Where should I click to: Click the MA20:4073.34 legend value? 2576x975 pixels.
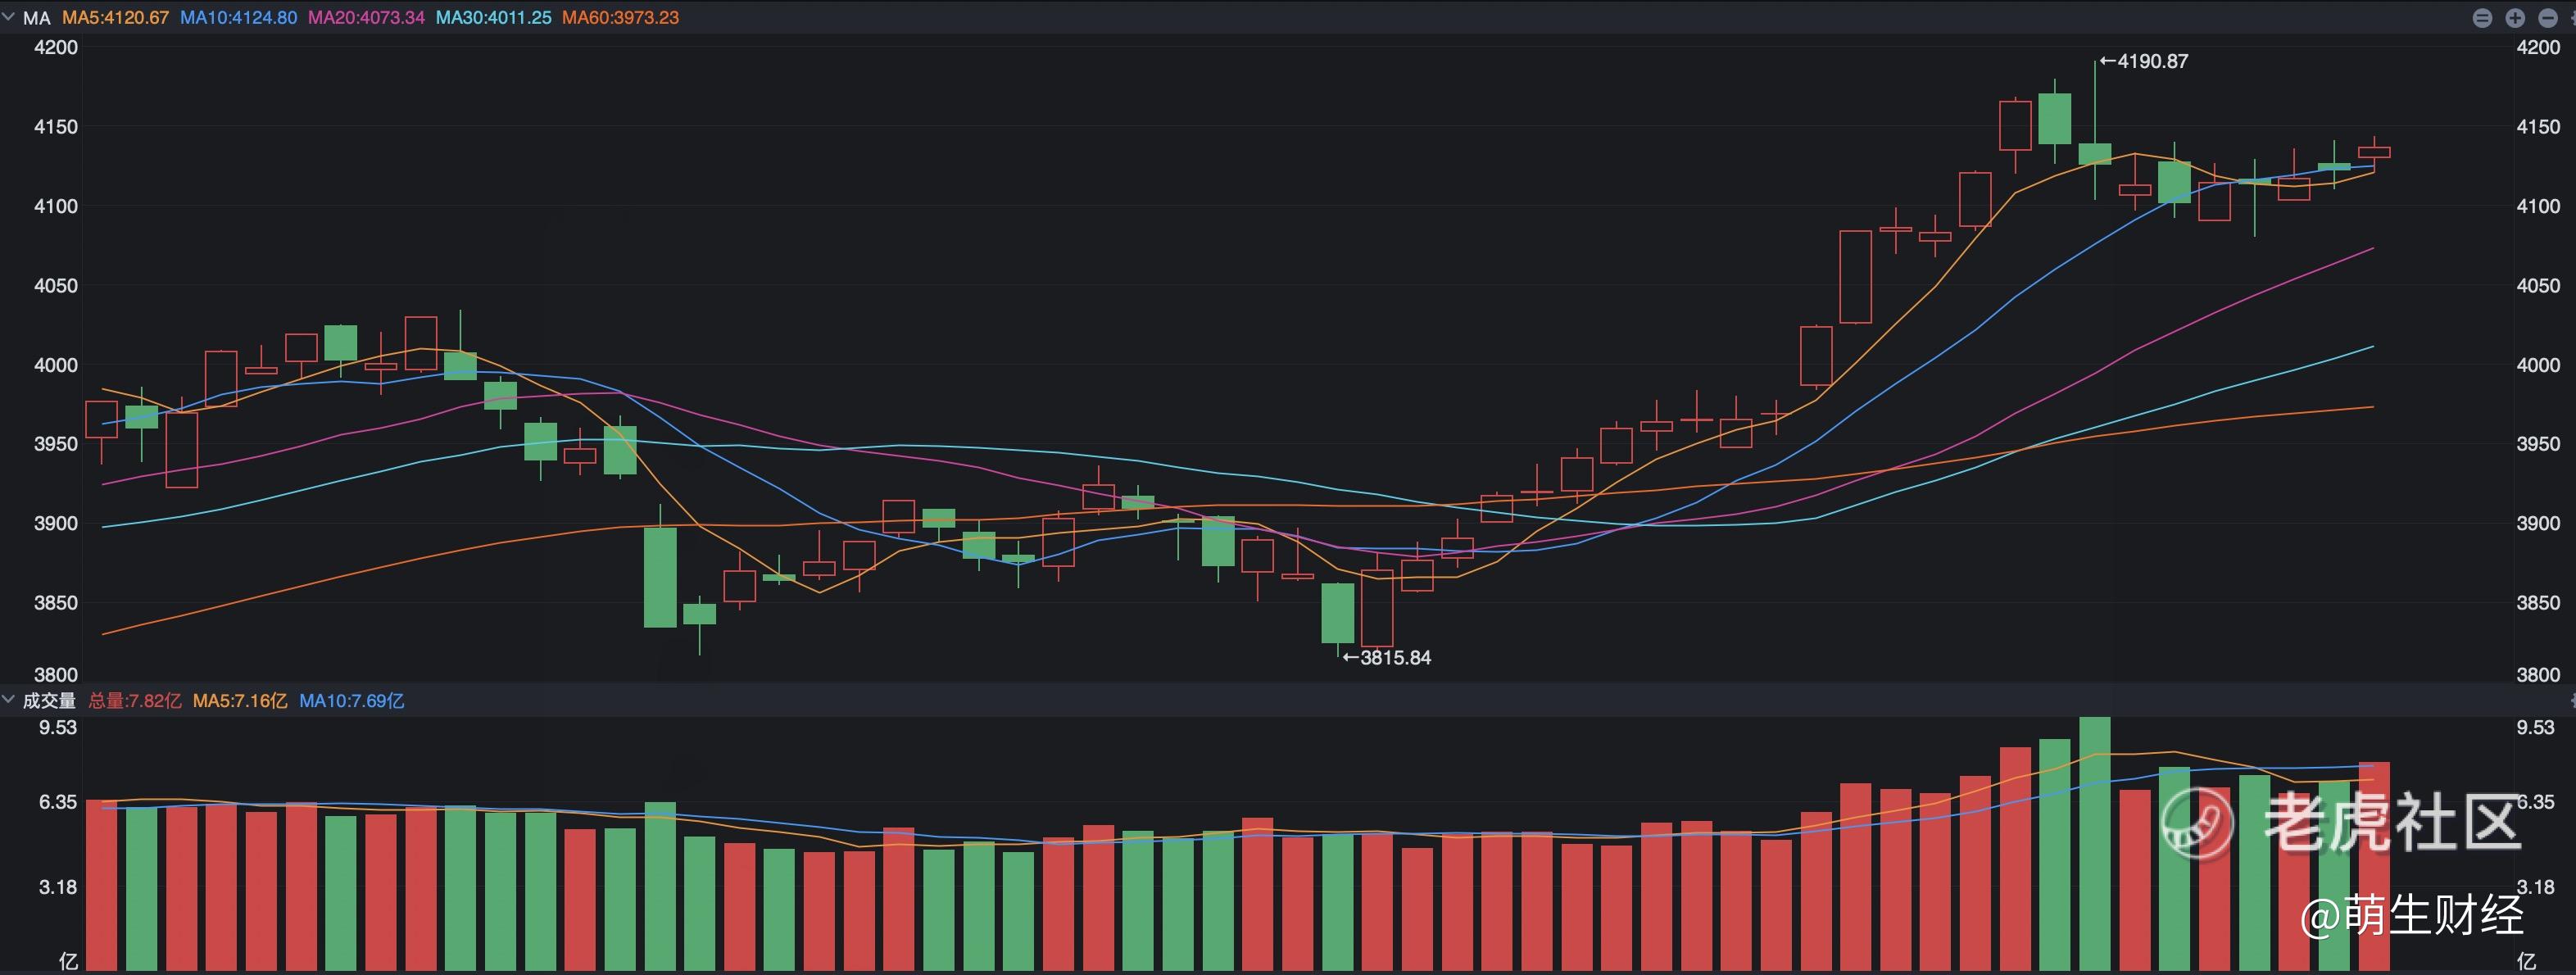point(366,18)
